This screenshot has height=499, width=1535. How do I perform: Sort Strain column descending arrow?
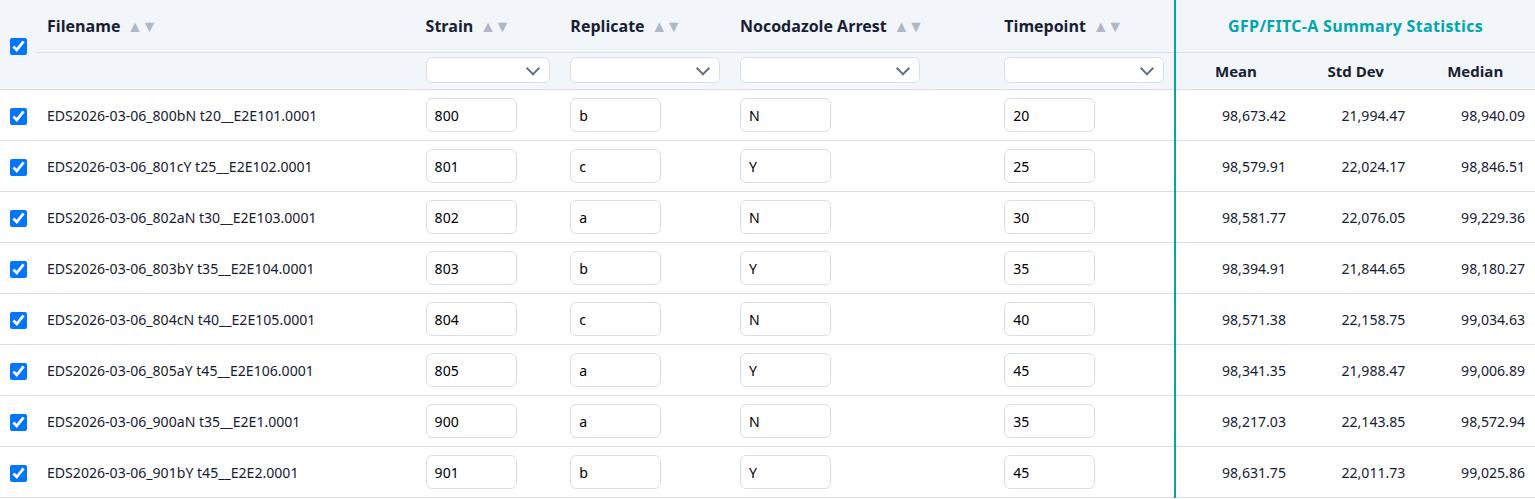click(503, 27)
